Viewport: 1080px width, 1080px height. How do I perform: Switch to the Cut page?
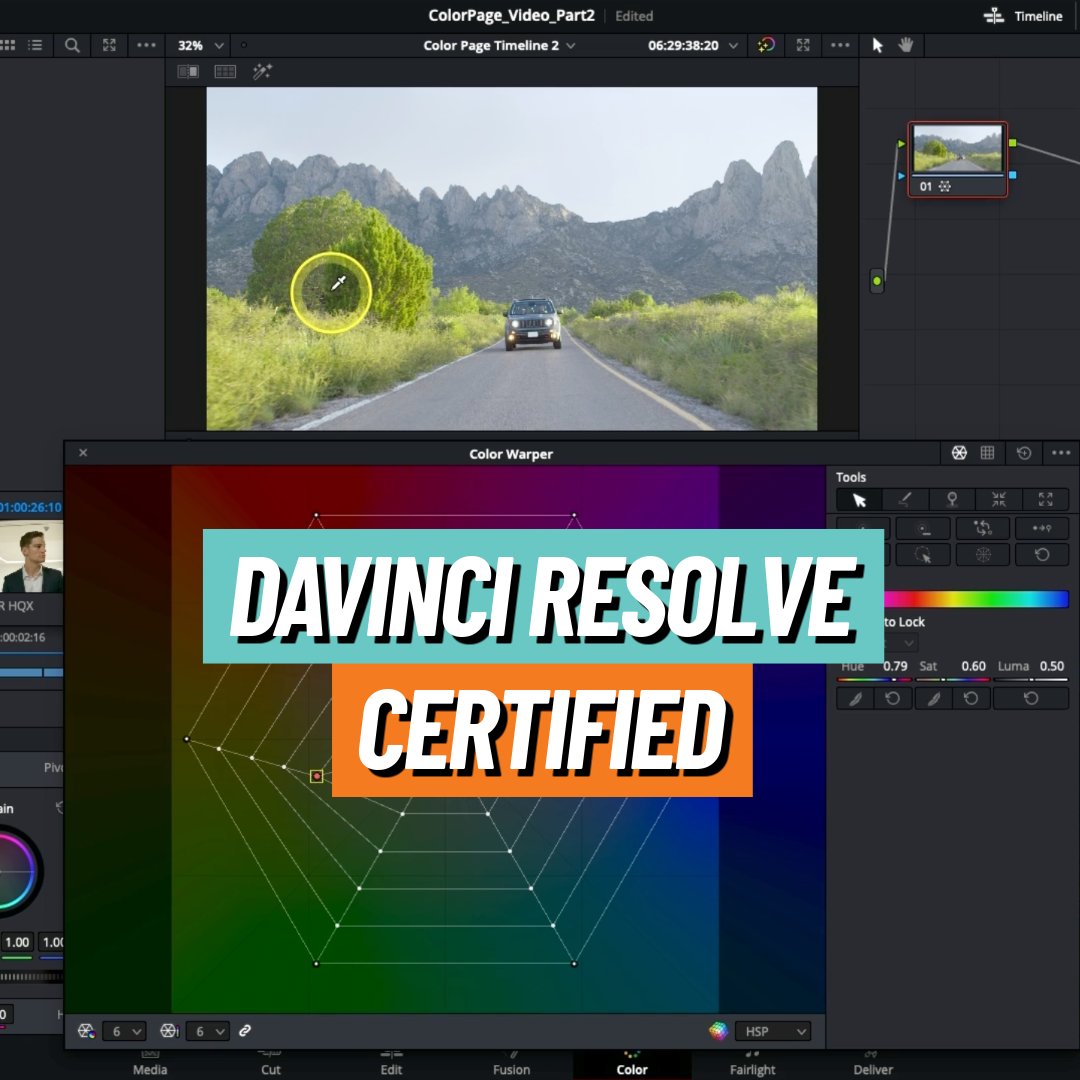[270, 1063]
